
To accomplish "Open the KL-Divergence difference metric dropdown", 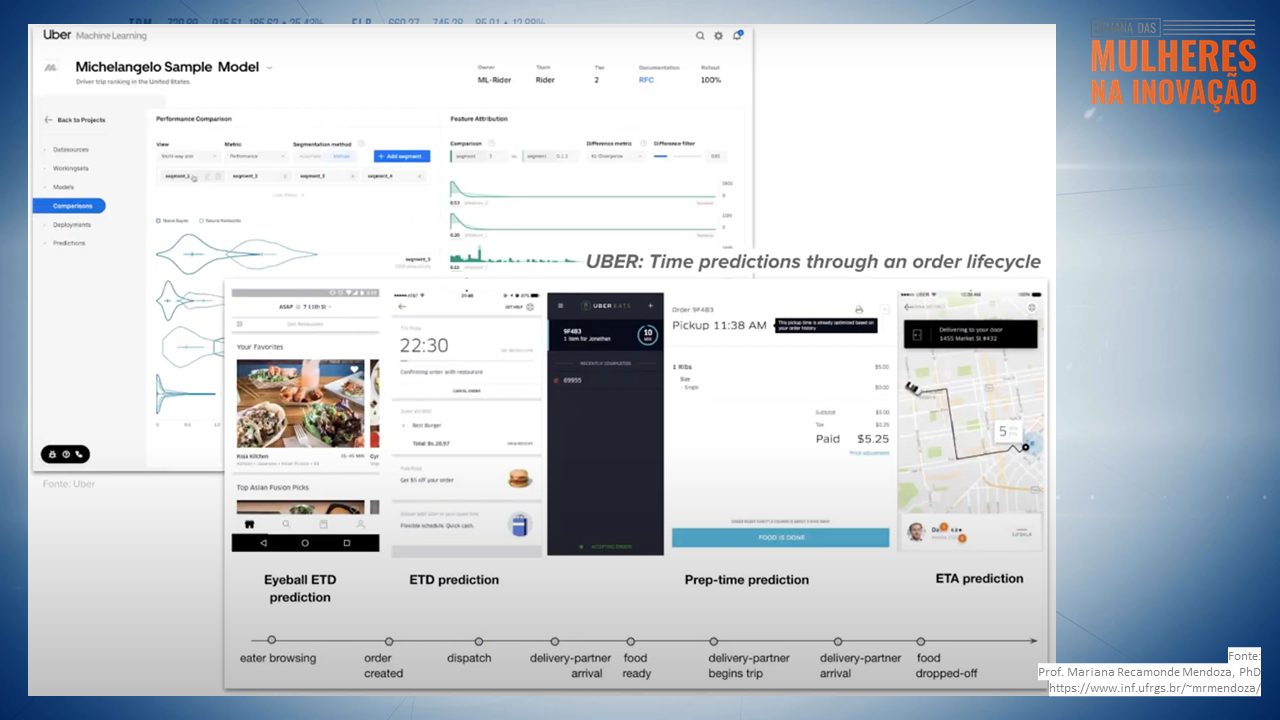I will tap(614, 156).
